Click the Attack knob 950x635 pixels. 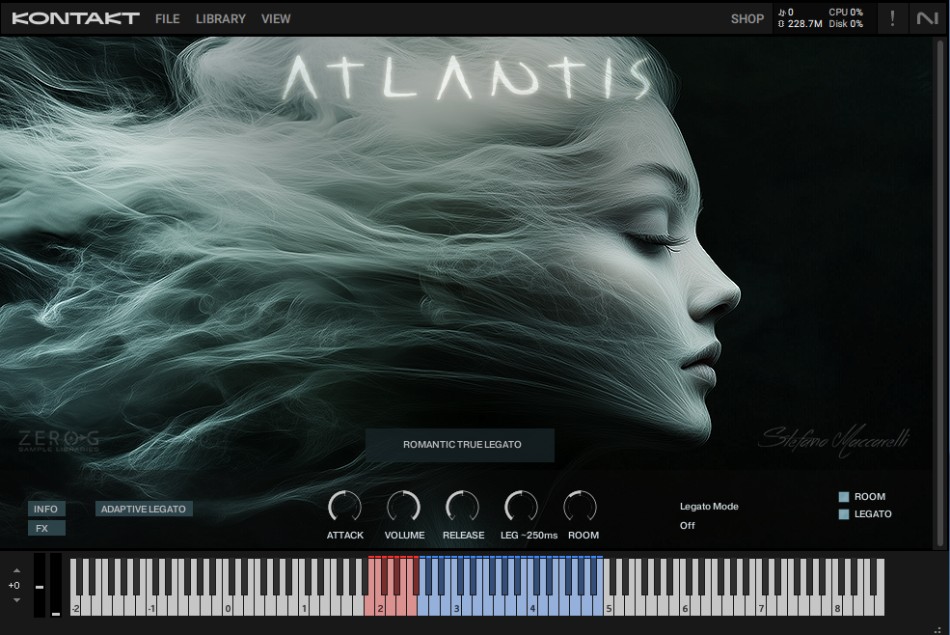coord(345,507)
